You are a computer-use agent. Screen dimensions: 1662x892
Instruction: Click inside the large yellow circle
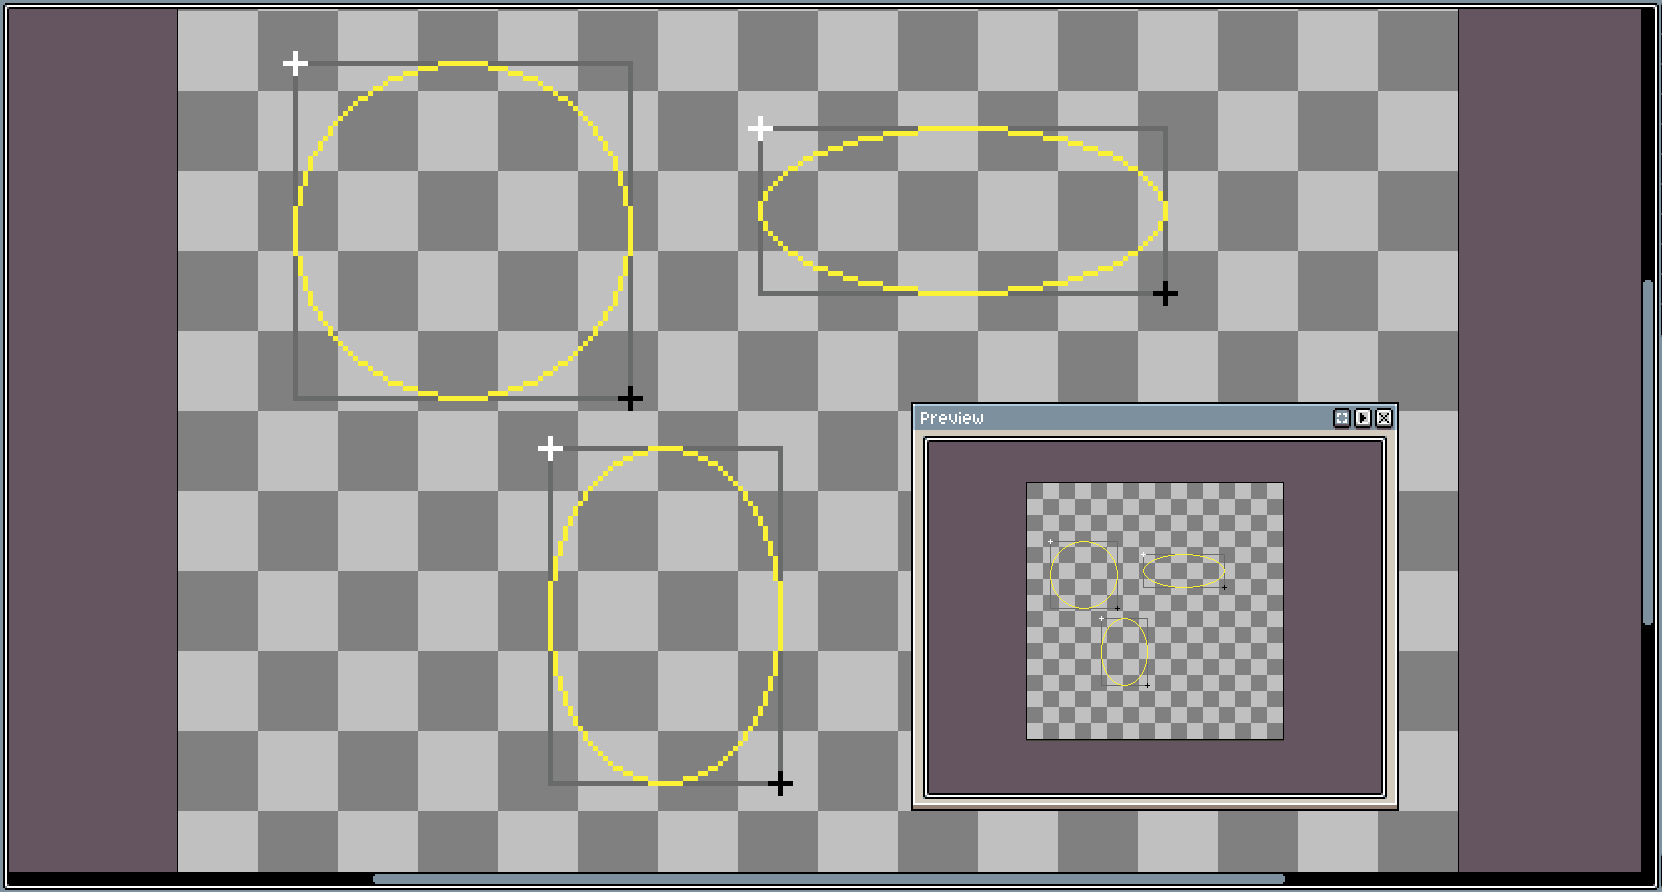coord(463,231)
